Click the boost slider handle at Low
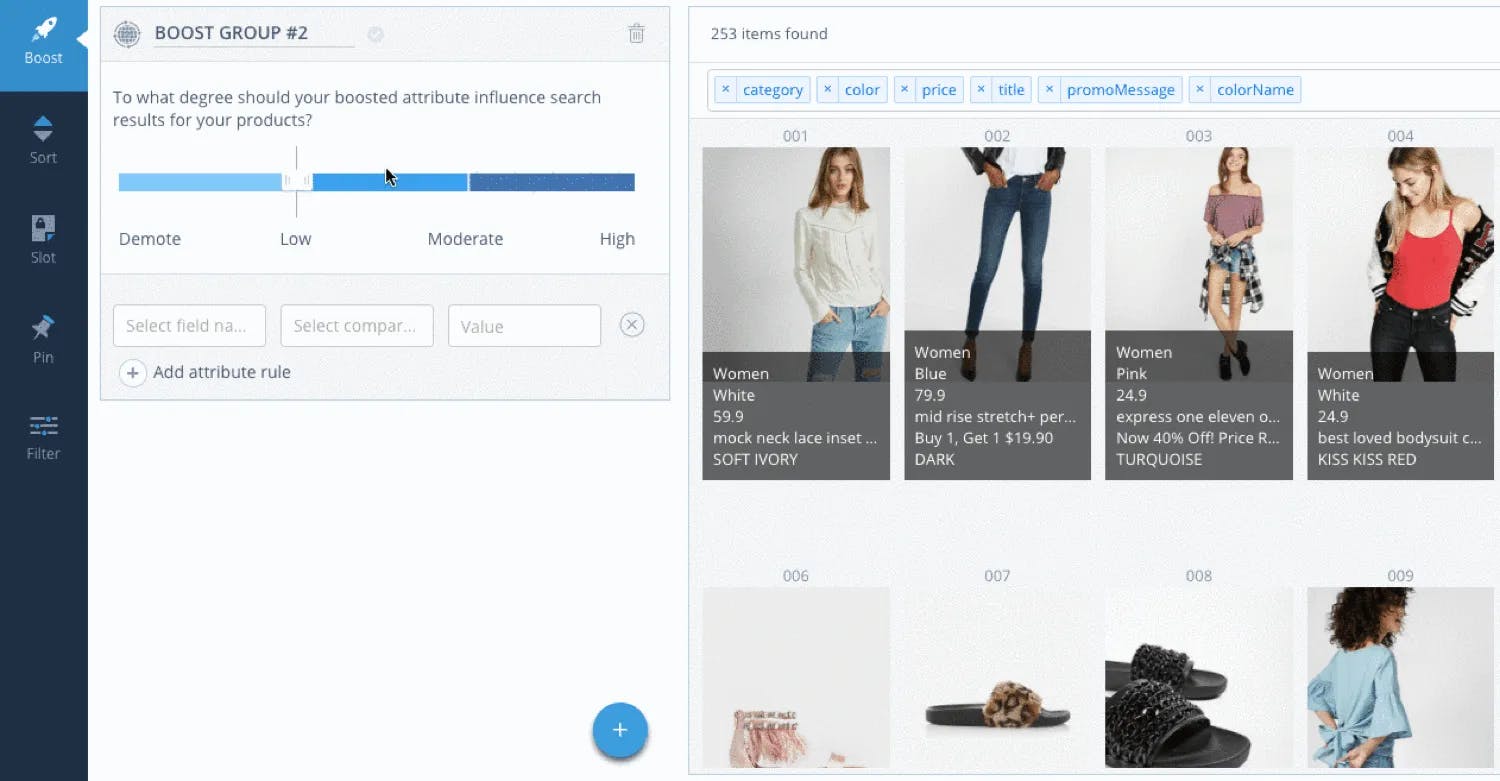 [297, 181]
